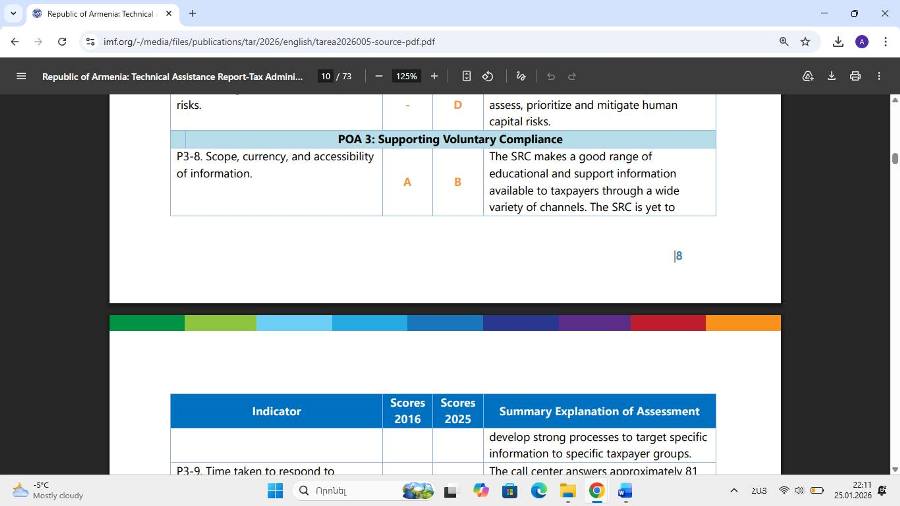Print the PDF document
Screen dimensions: 900x506
(855, 76)
